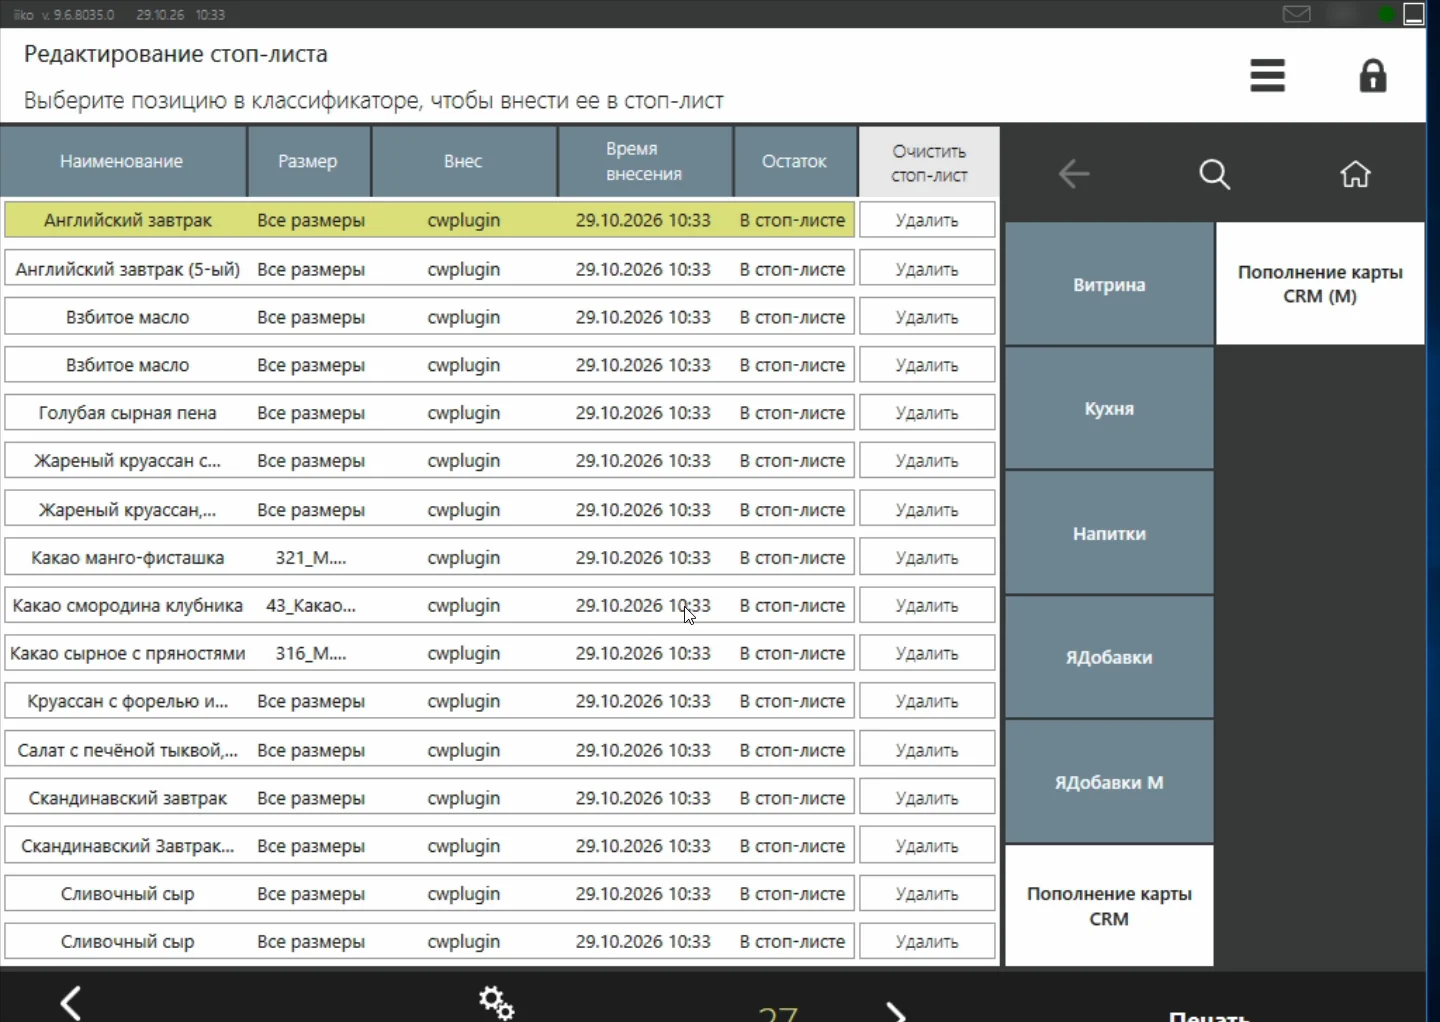Sort by Наименование column header
Image resolution: width=1440 pixels, height=1022 pixels.
[122, 161]
